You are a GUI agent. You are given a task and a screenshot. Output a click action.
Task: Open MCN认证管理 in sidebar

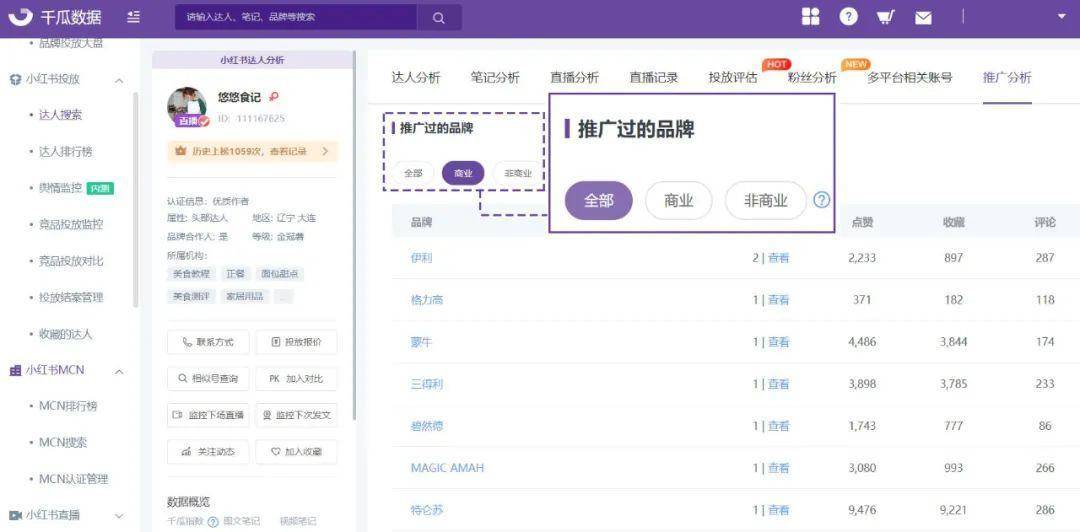tap(73, 479)
